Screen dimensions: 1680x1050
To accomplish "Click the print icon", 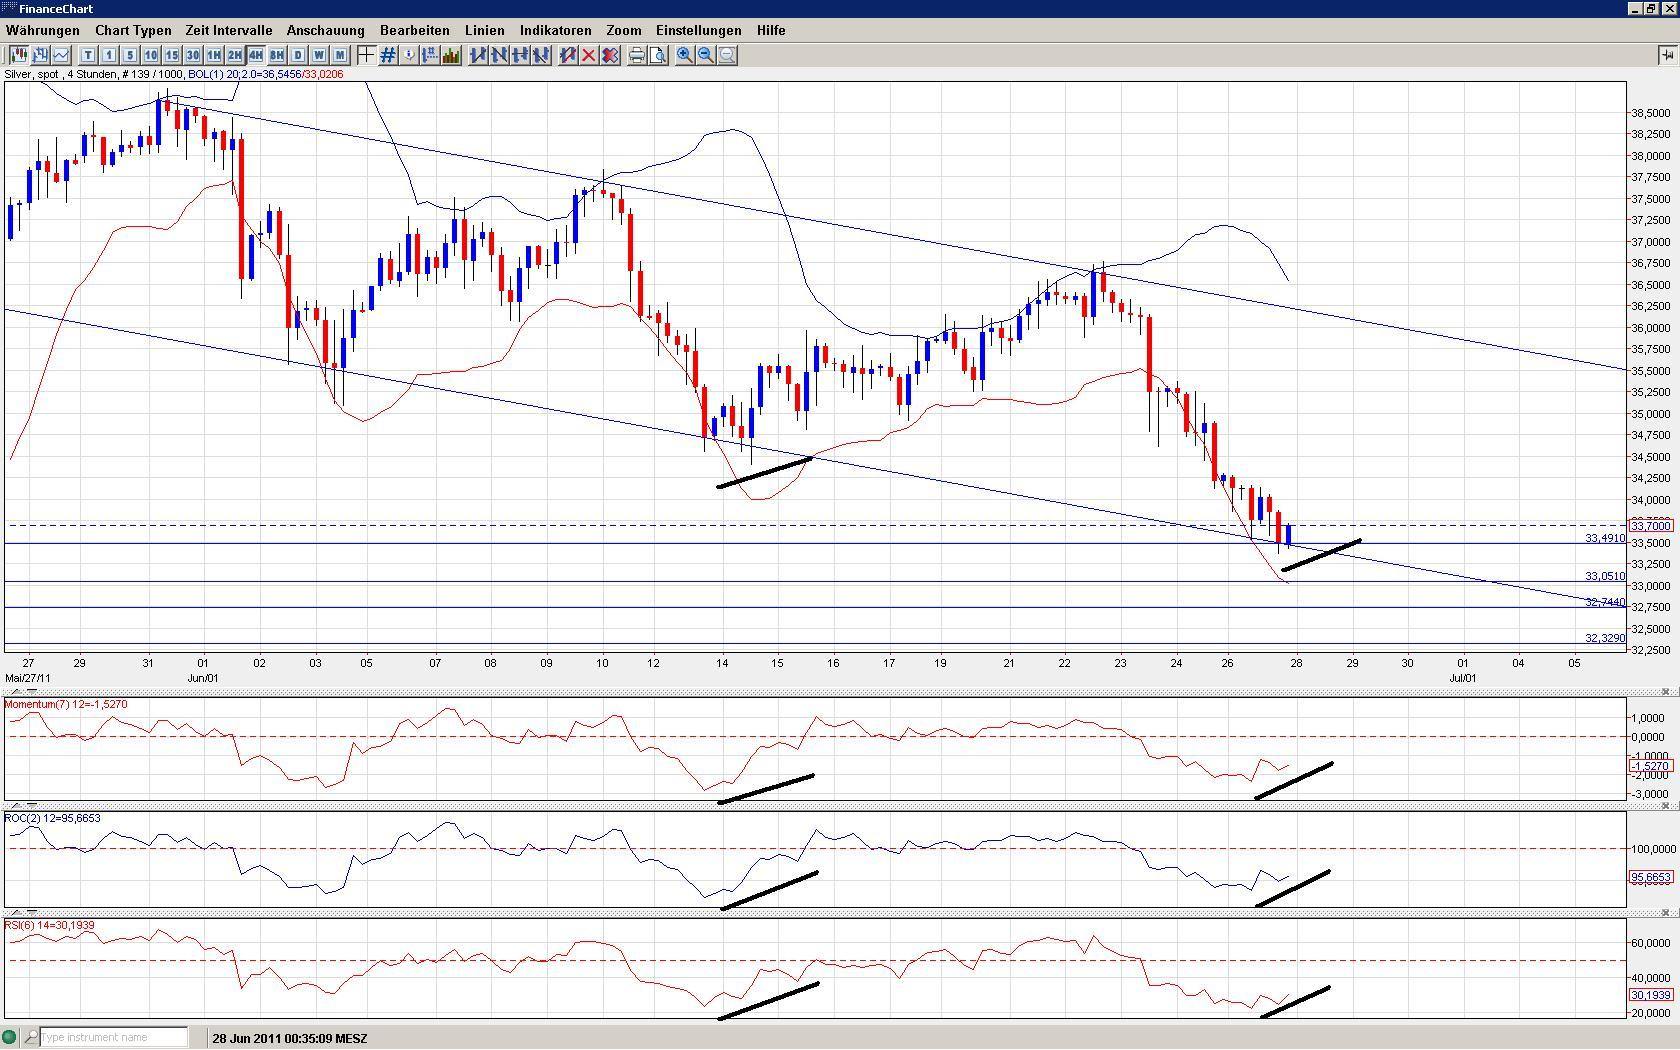I will click(637, 55).
